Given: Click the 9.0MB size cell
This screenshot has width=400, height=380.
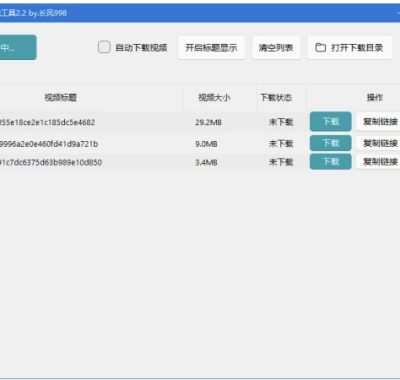Looking at the screenshot, I should [x=206, y=144].
